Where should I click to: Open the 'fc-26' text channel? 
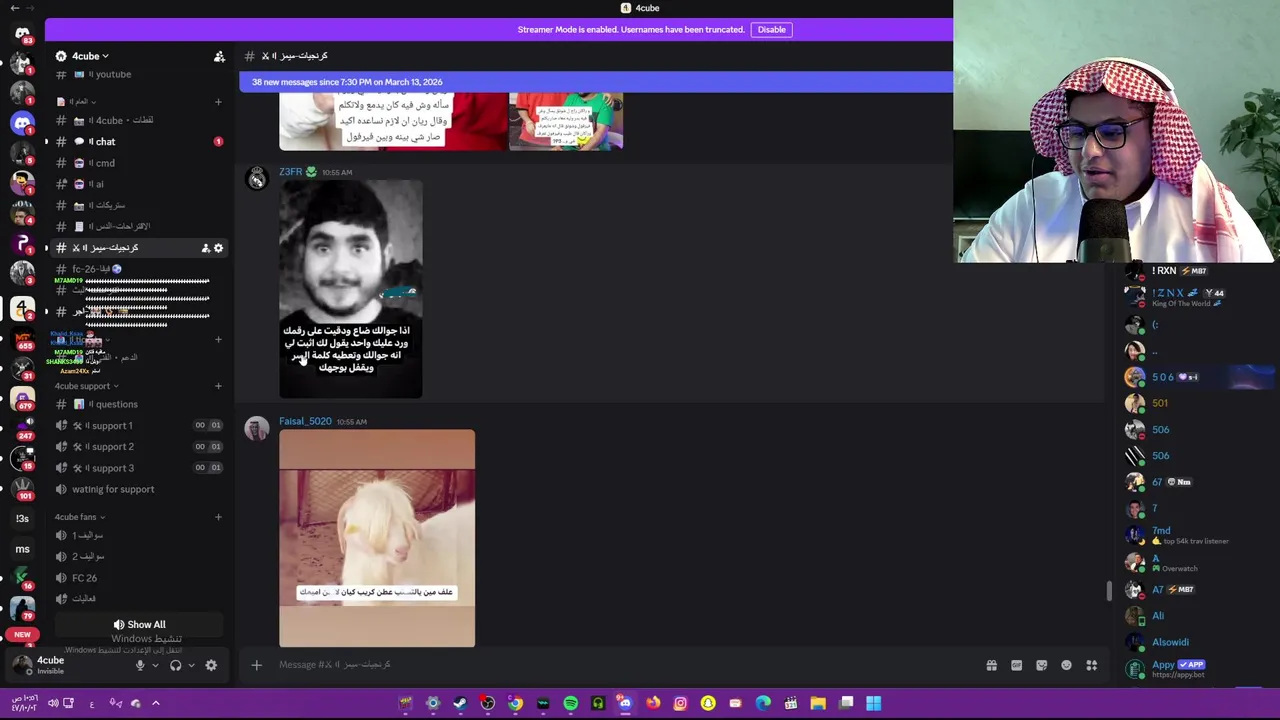pos(140,269)
